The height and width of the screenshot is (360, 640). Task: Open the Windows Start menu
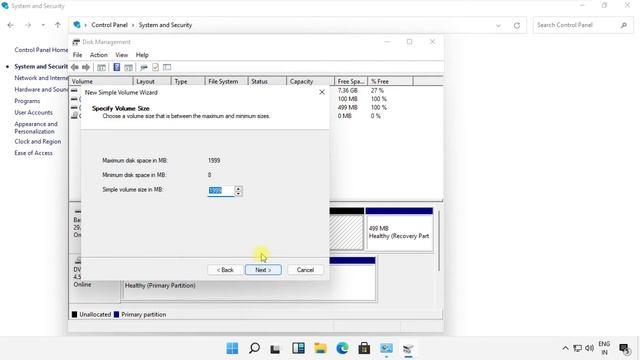click(x=232, y=348)
